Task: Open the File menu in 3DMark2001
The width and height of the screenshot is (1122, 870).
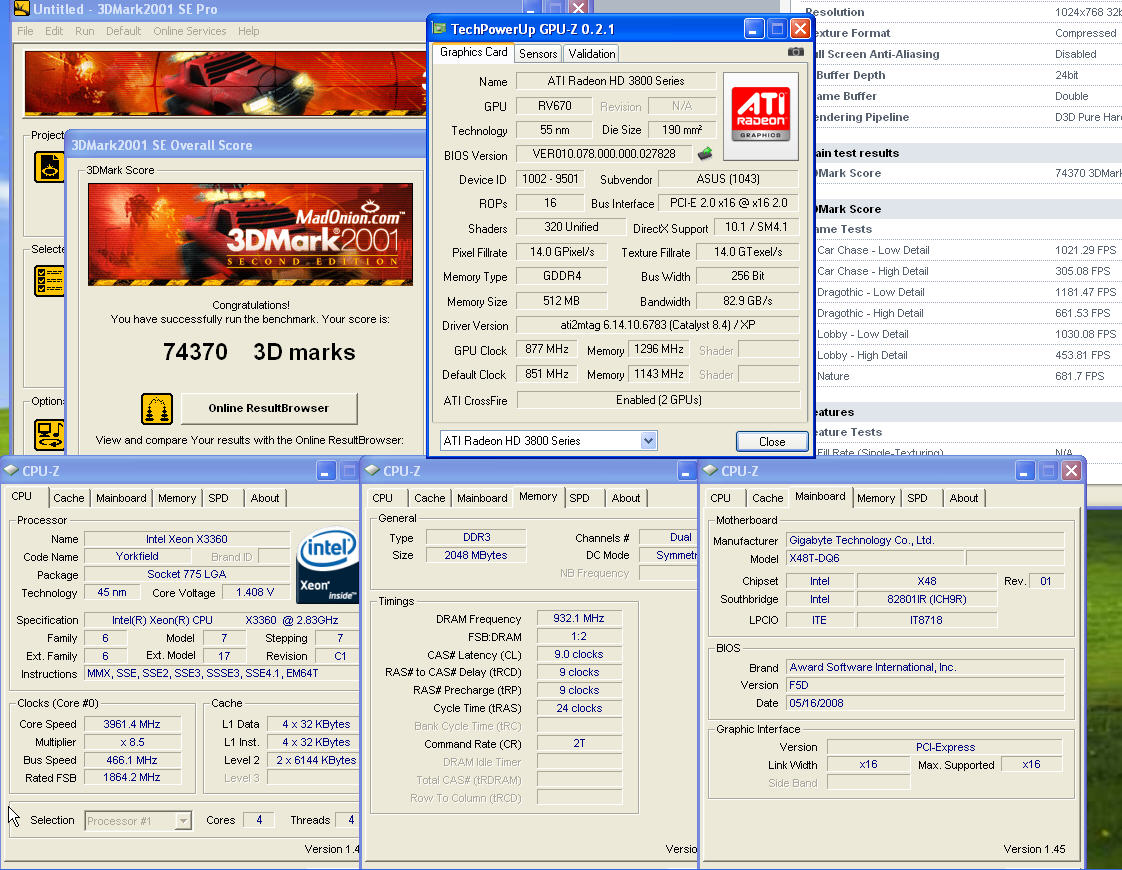Action: click(25, 31)
